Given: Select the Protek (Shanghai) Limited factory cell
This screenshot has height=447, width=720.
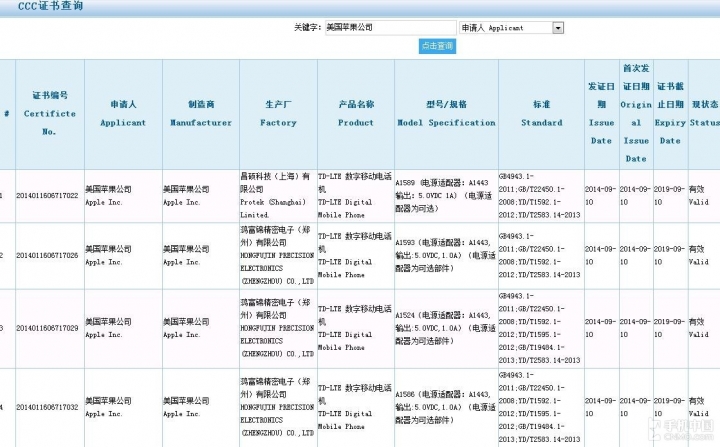Looking at the screenshot, I should pos(278,196).
